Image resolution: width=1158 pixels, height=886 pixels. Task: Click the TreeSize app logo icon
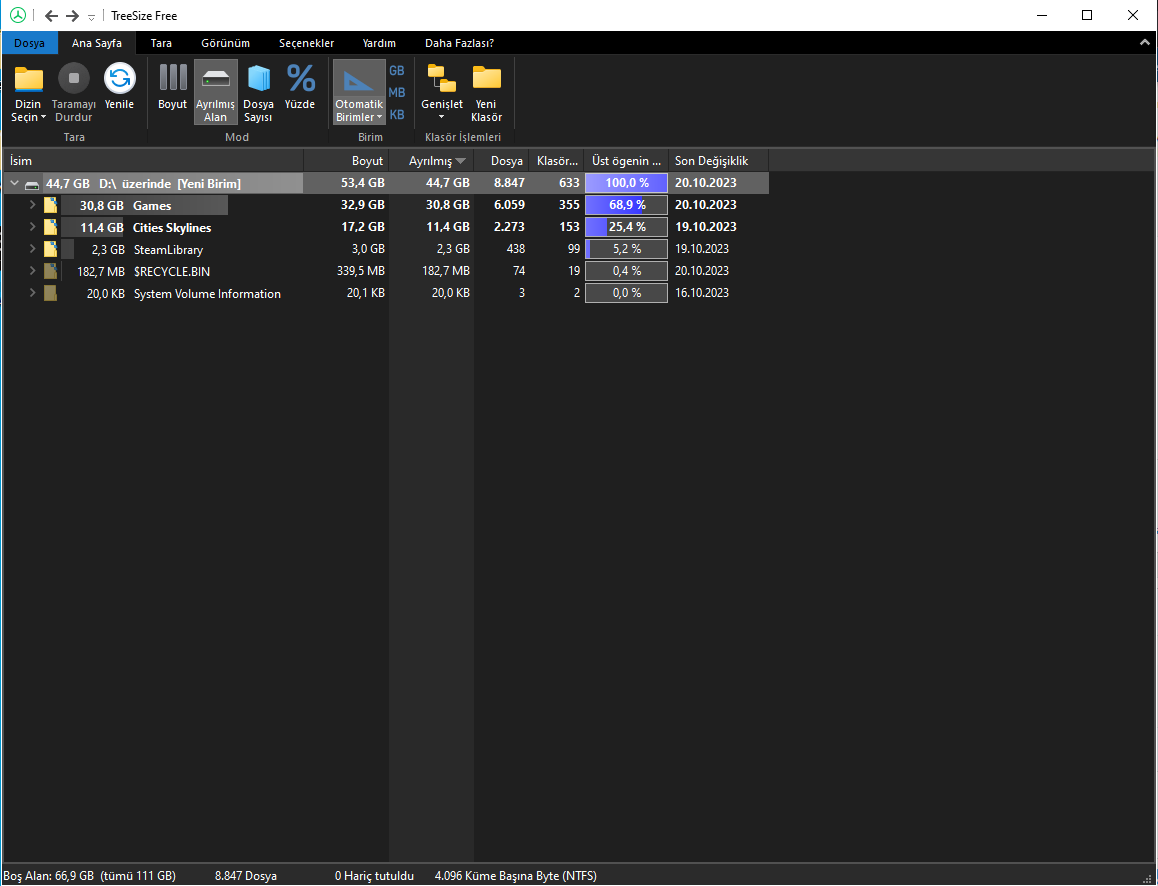click(x=18, y=16)
